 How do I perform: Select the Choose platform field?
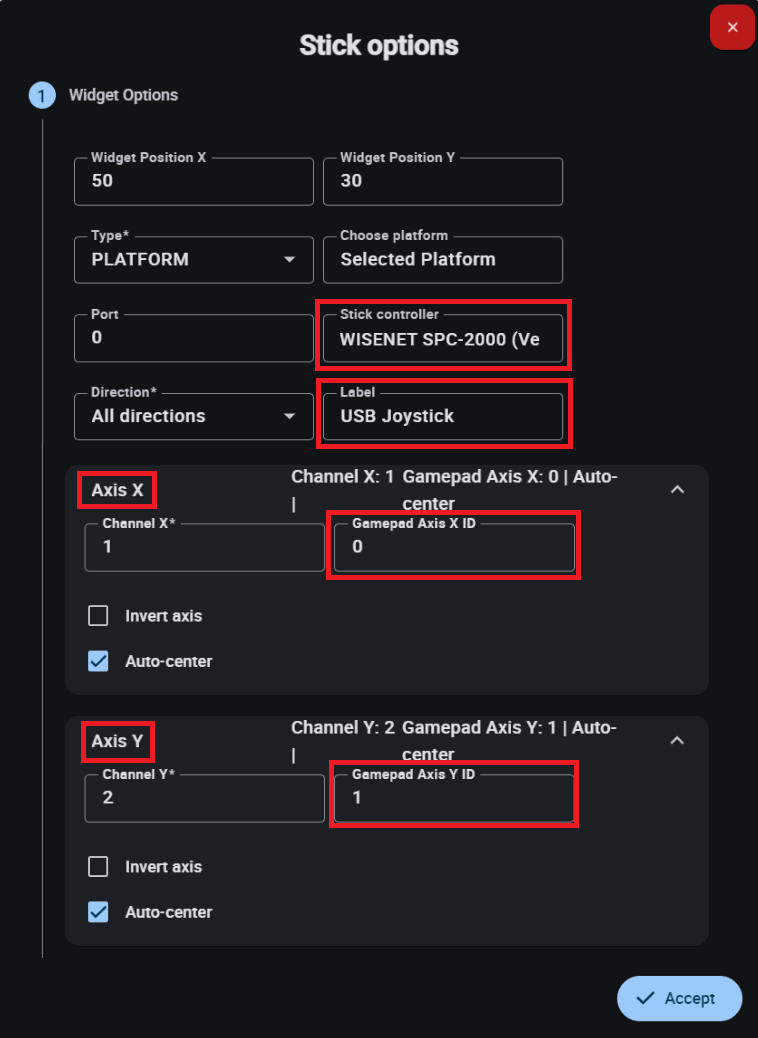(x=442, y=260)
